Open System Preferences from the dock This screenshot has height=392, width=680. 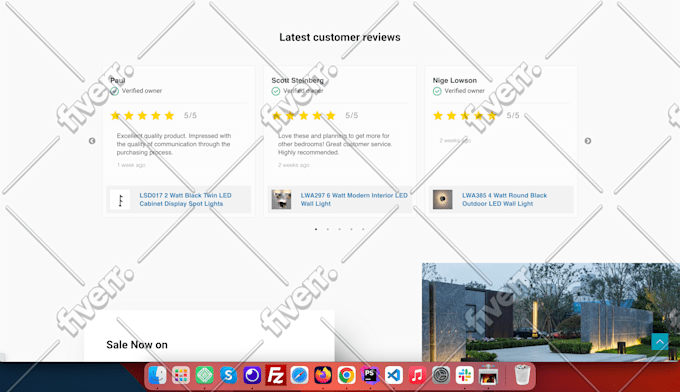tap(441, 375)
